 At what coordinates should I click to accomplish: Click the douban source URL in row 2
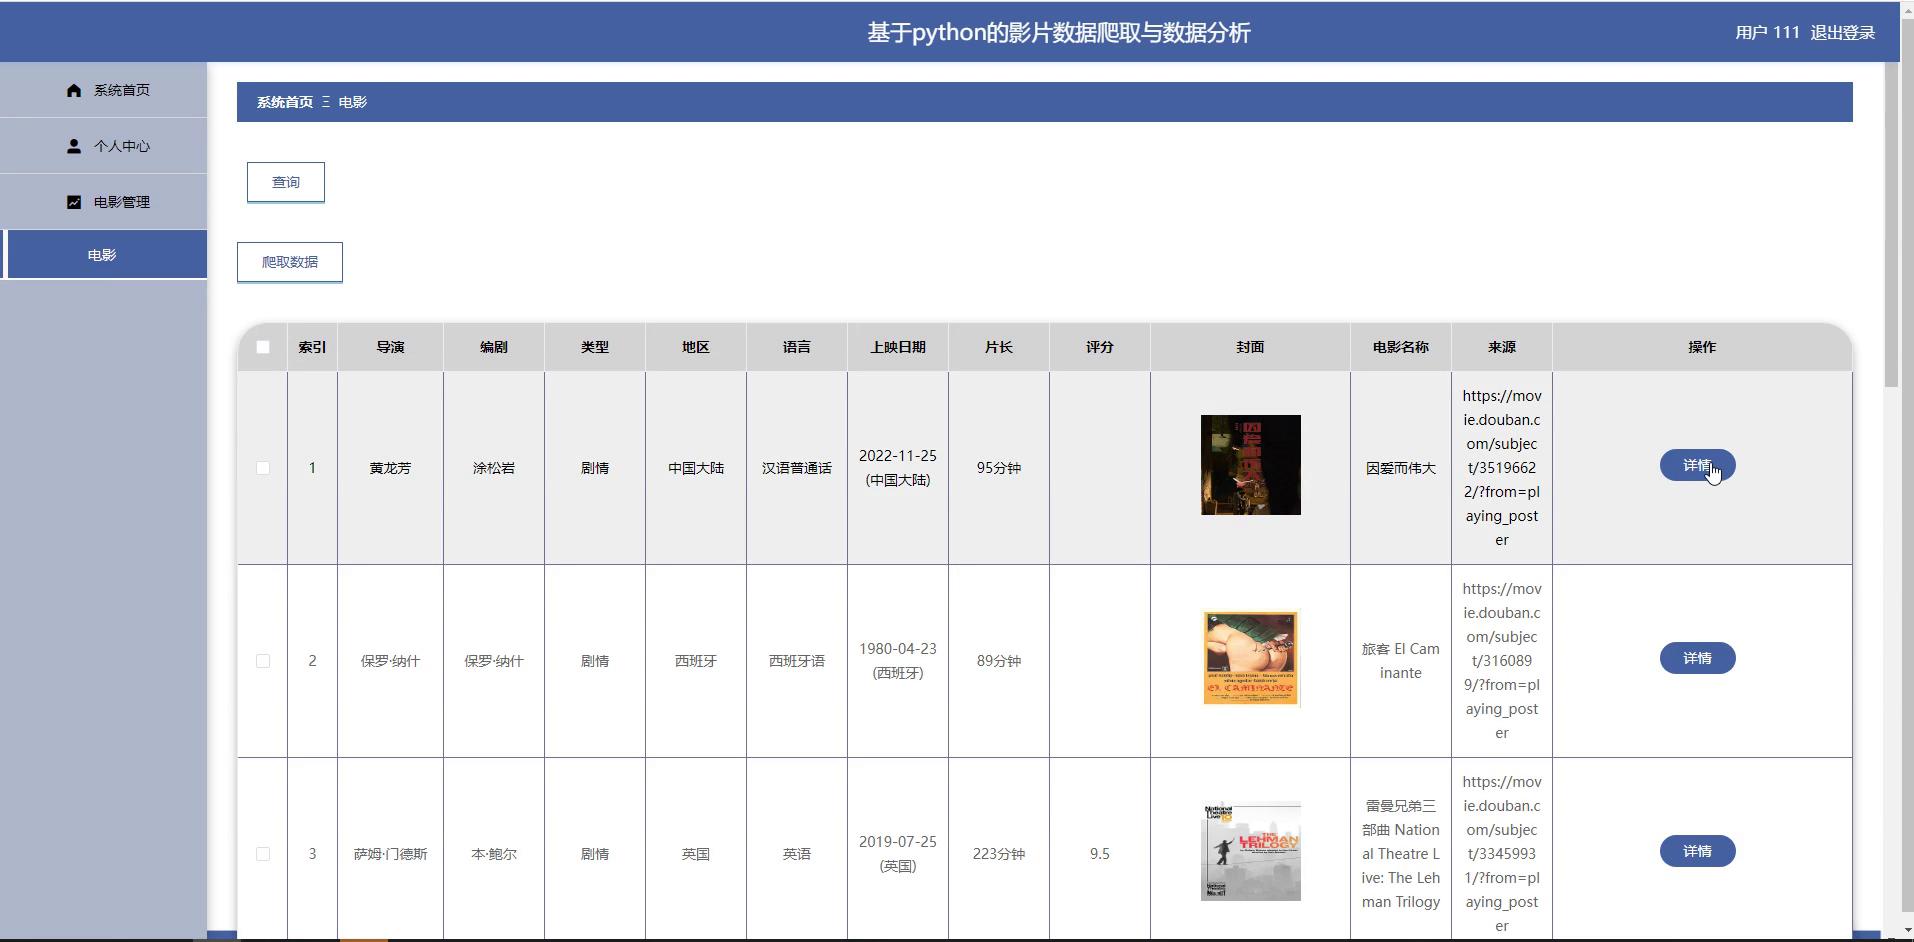(x=1502, y=661)
